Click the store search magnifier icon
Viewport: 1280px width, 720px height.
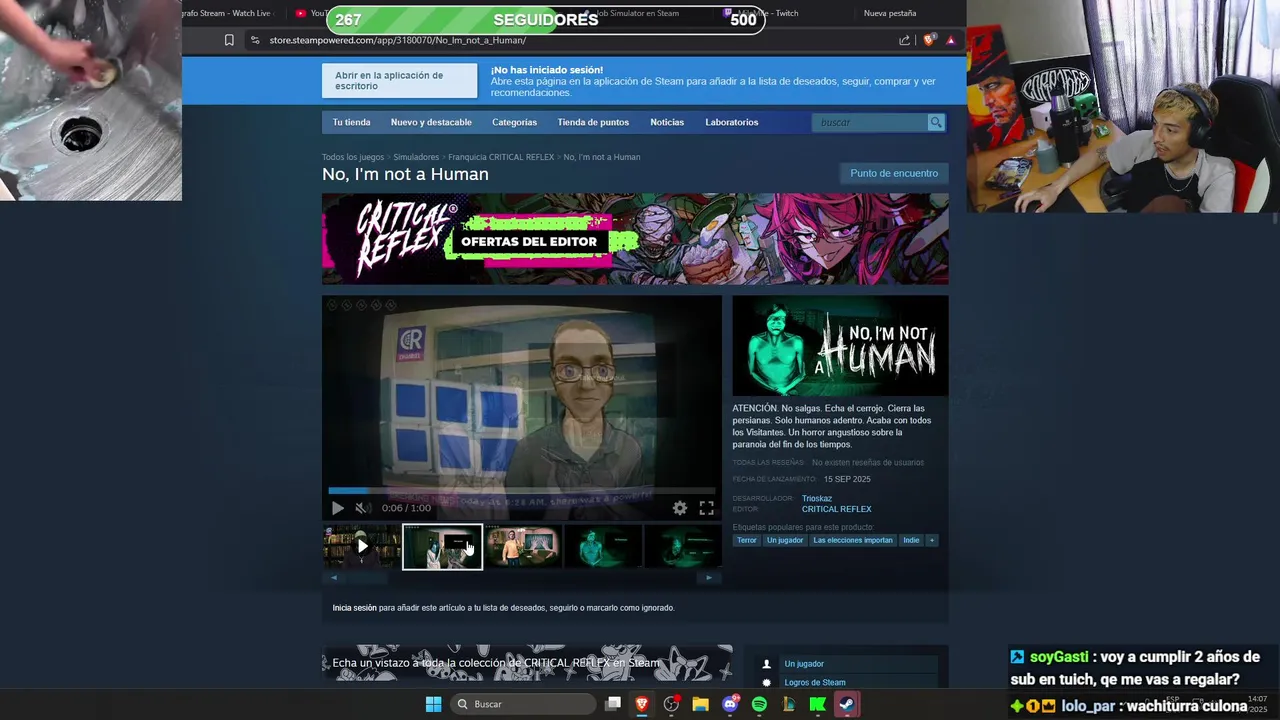point(936,122)
